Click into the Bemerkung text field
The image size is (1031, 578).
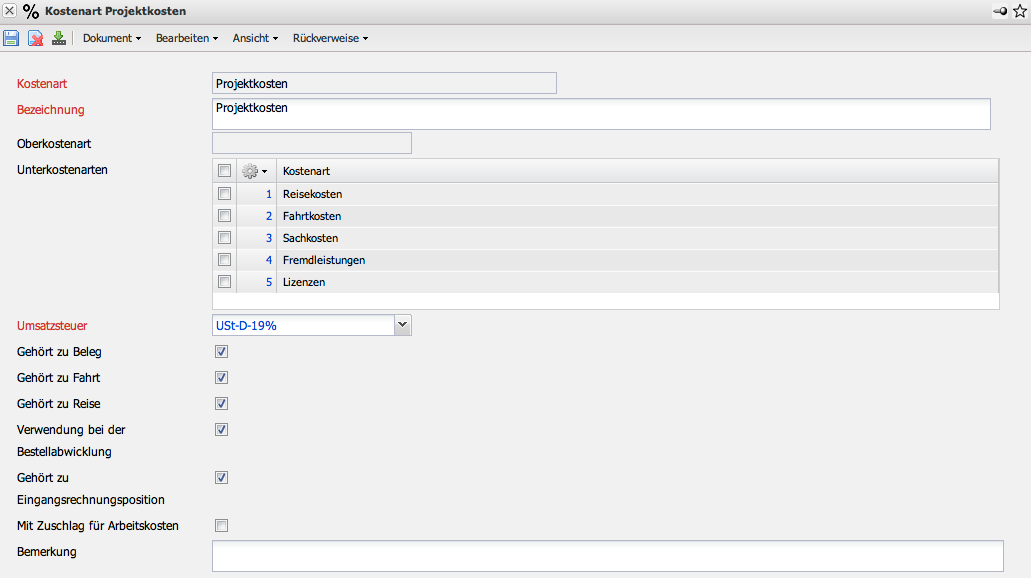607,555
